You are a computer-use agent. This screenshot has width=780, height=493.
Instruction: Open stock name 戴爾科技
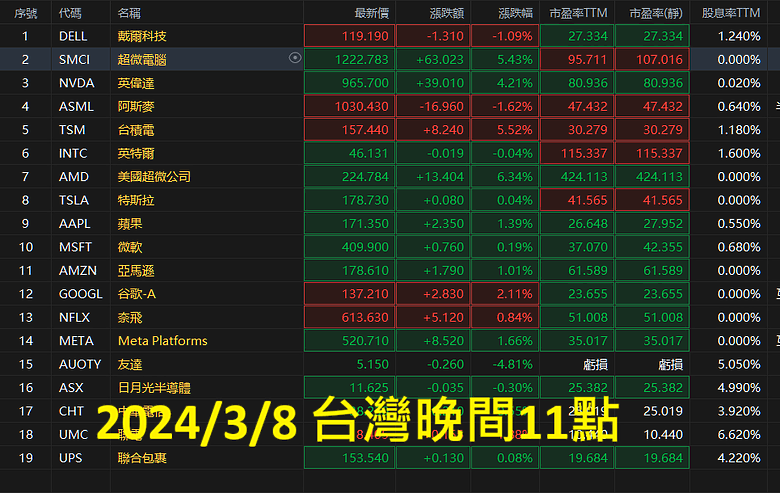click(x=142, y=36)
